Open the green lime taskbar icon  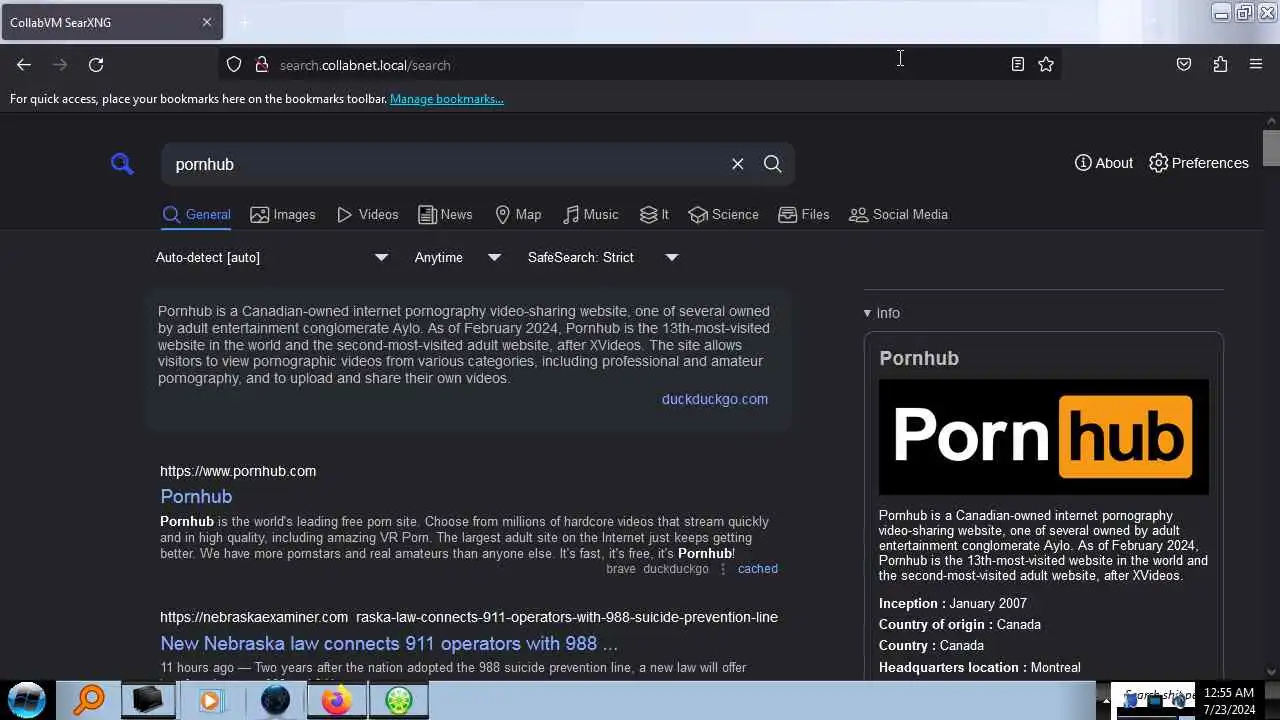(399, 700)
